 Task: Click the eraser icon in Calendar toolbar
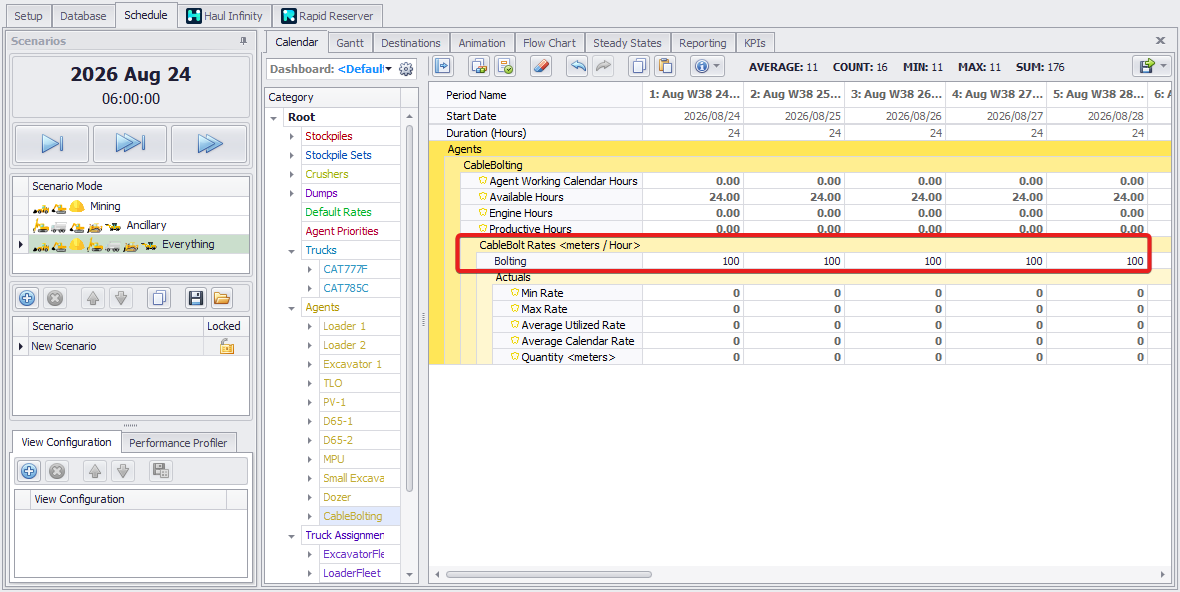(540, 67)
